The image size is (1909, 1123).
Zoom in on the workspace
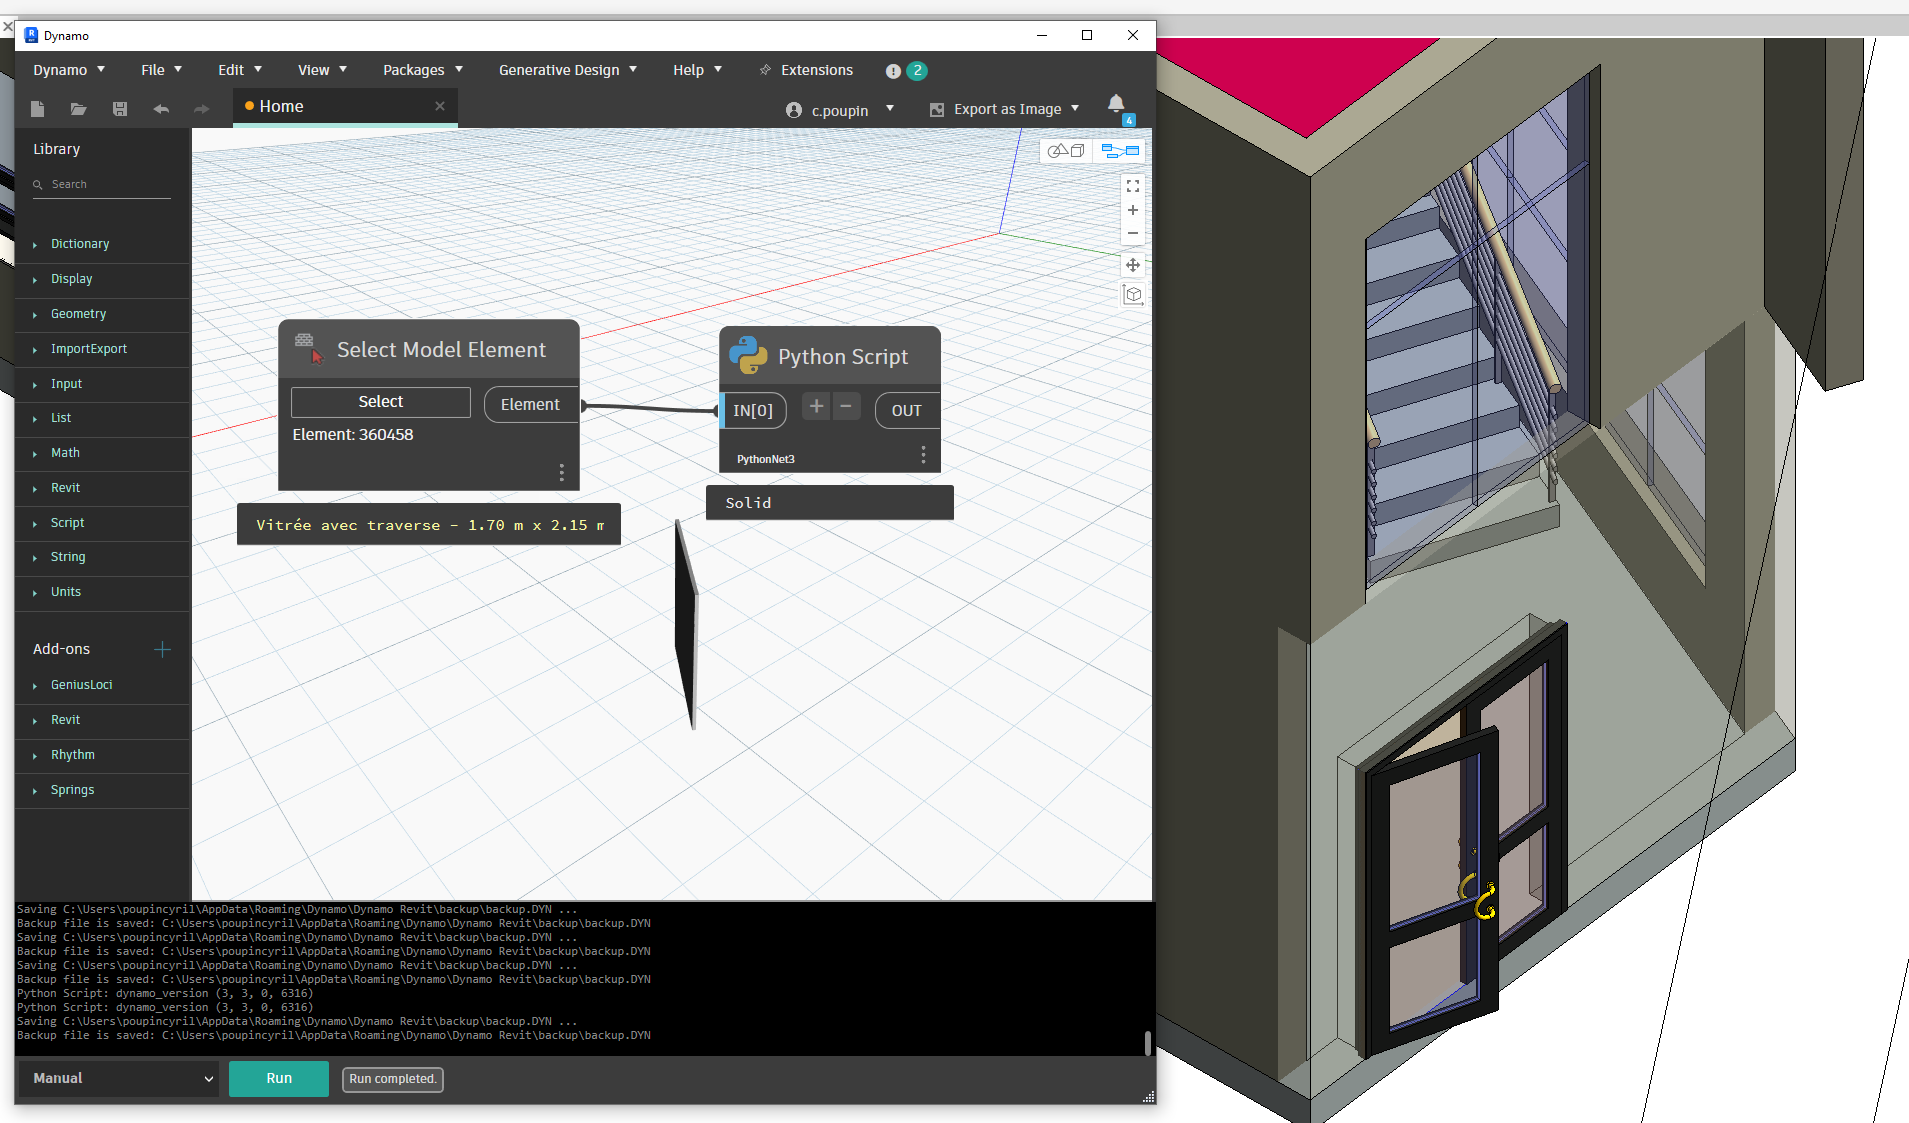(1133, 210)
